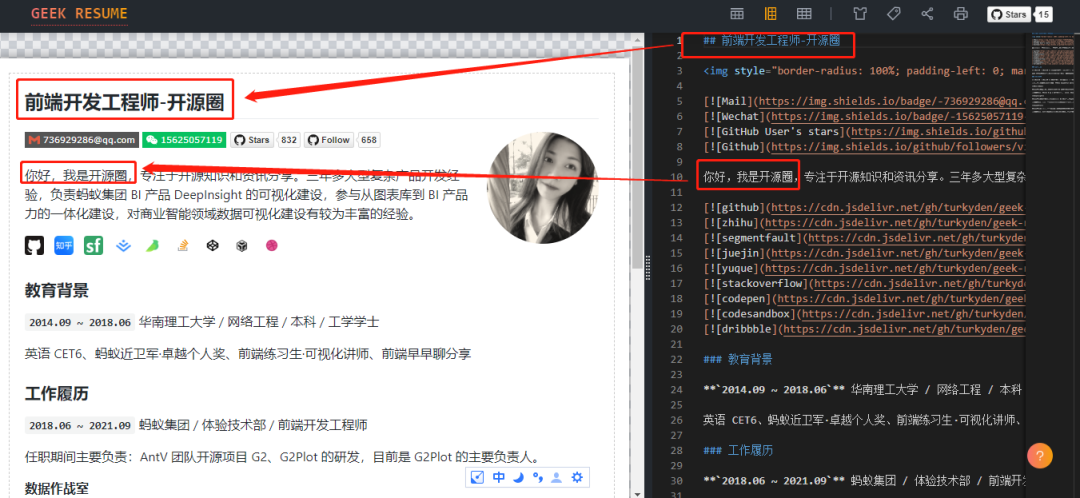Click the [![github] line in the editor
Screen dimensions: 1080x498
click(865, 207)
